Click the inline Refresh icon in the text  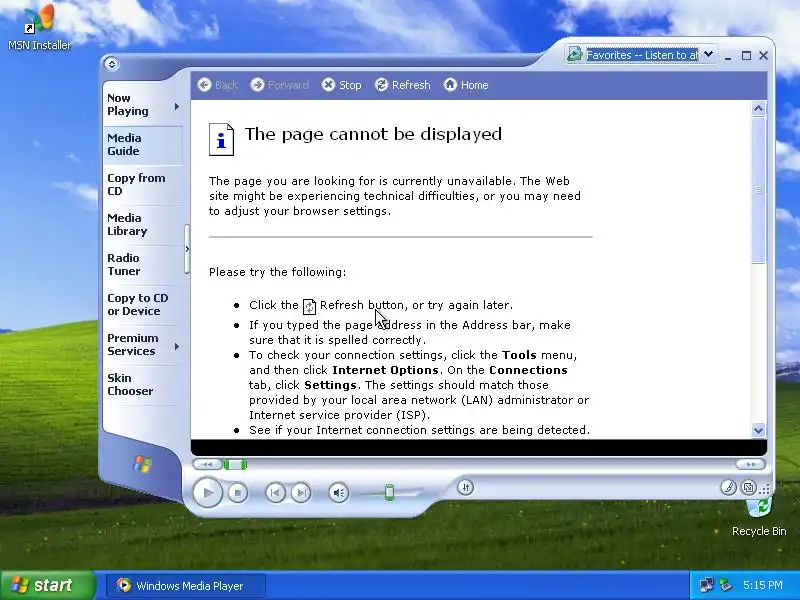coord(309,306)
